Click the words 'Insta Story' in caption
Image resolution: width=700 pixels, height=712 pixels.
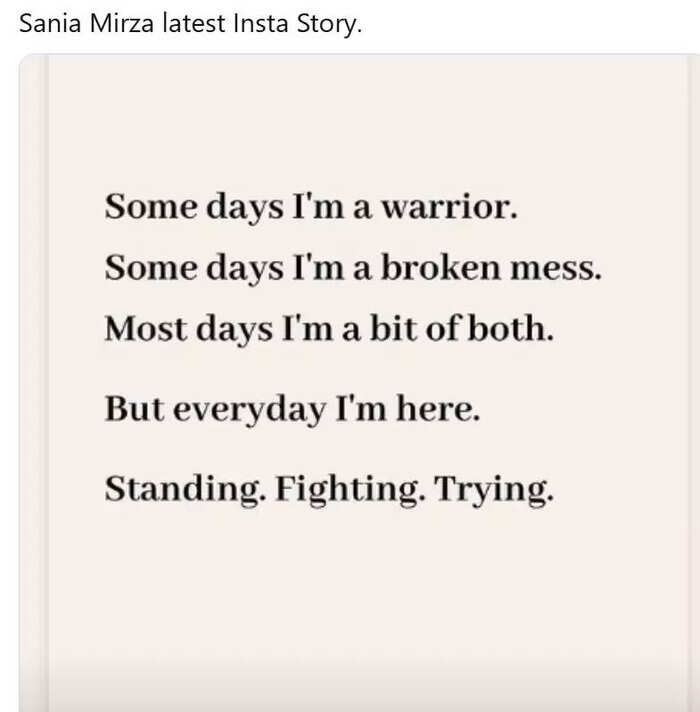pos(297,24)
